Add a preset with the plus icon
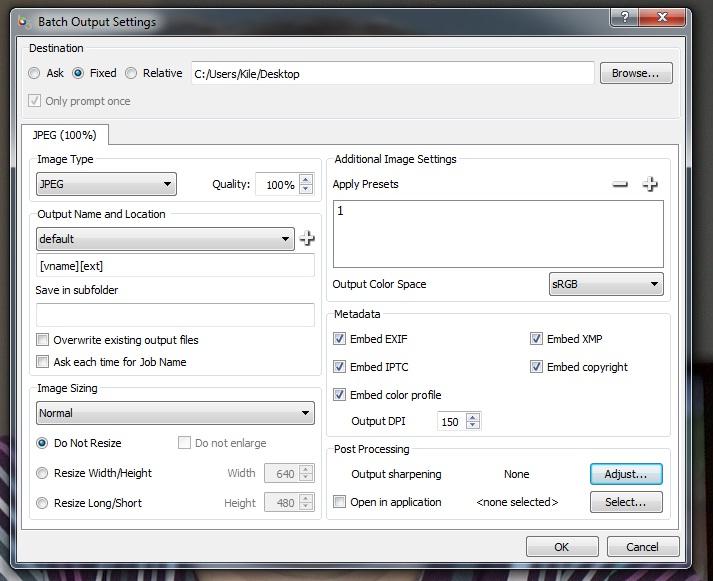Image resolution: width=714 pixels, height=581 pixels. pos(650,184)
